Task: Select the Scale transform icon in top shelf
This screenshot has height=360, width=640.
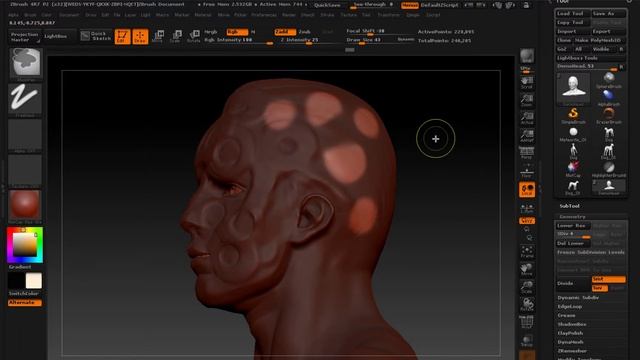Action: point(176,36)
